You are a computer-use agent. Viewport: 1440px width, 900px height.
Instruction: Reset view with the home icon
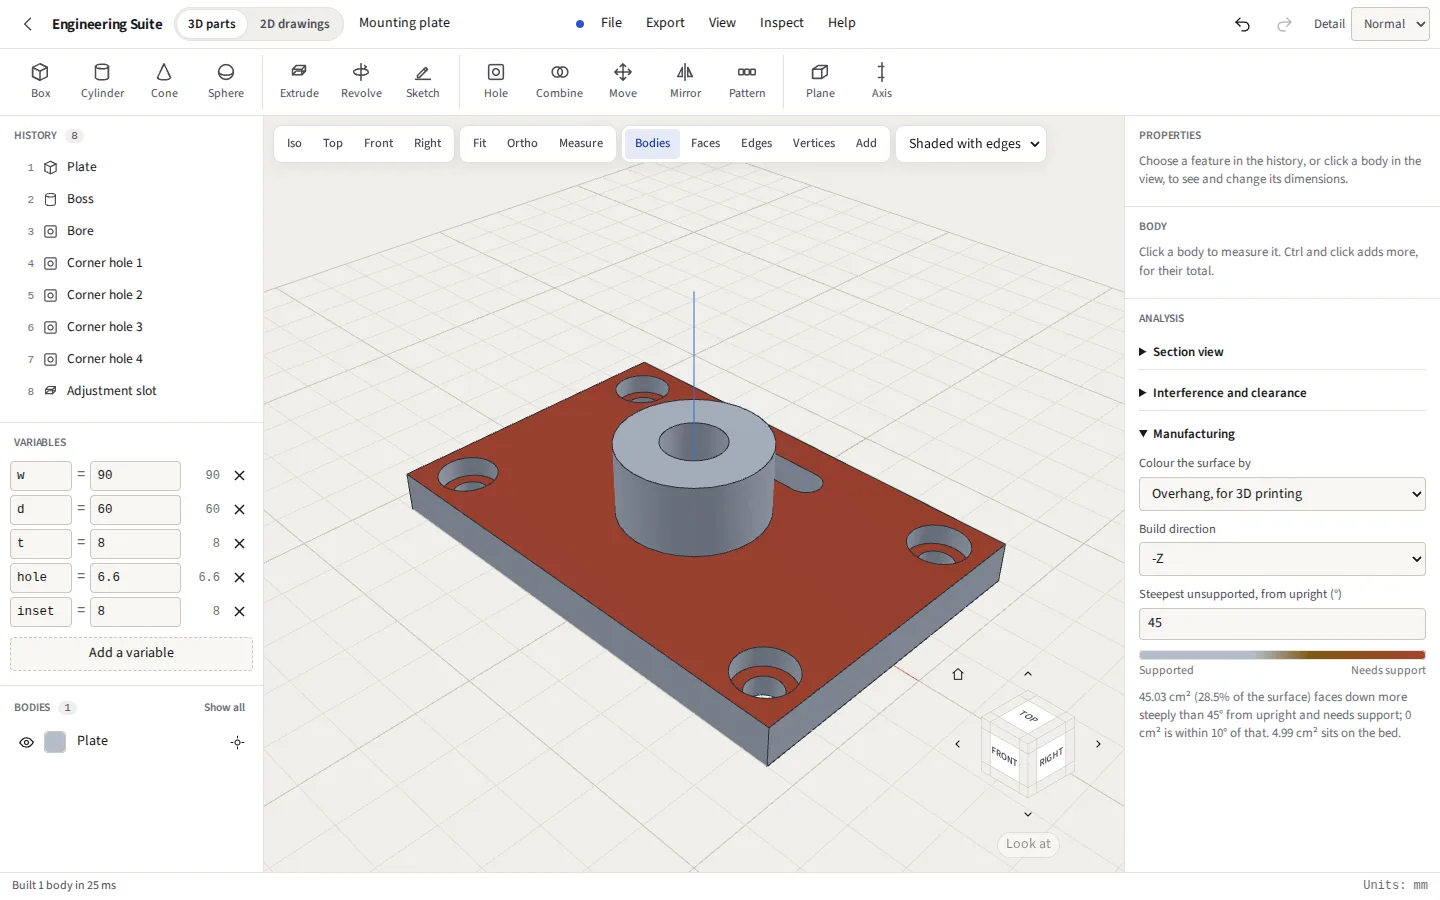click(958, 674)
